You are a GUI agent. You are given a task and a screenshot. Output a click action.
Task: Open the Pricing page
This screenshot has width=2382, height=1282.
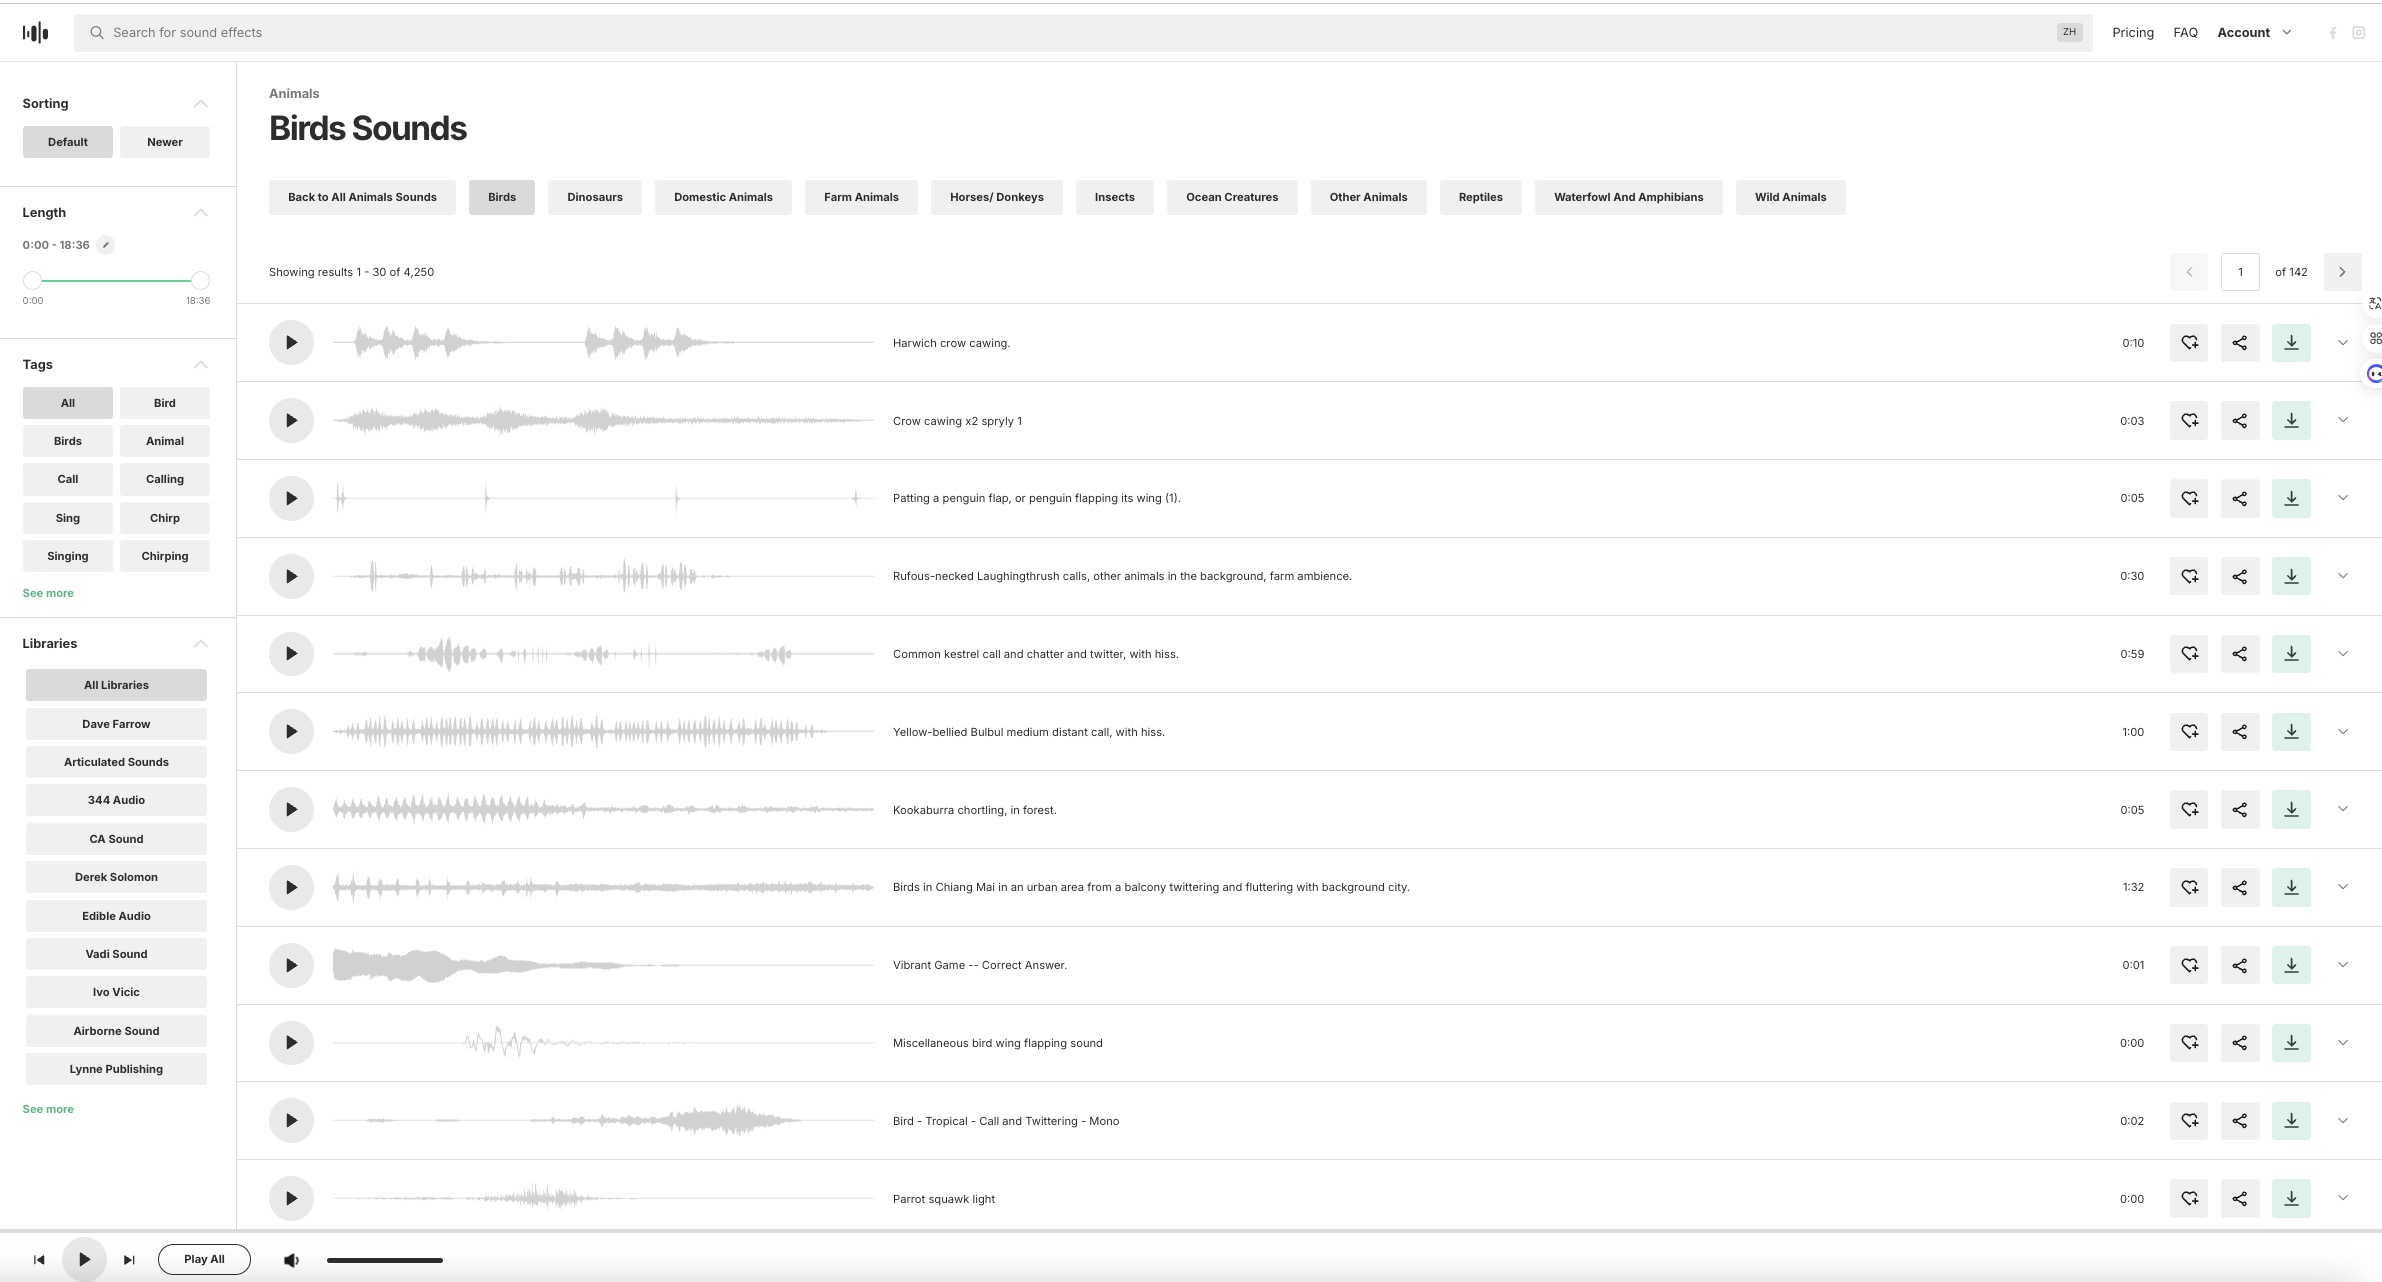click(2132, 33)
